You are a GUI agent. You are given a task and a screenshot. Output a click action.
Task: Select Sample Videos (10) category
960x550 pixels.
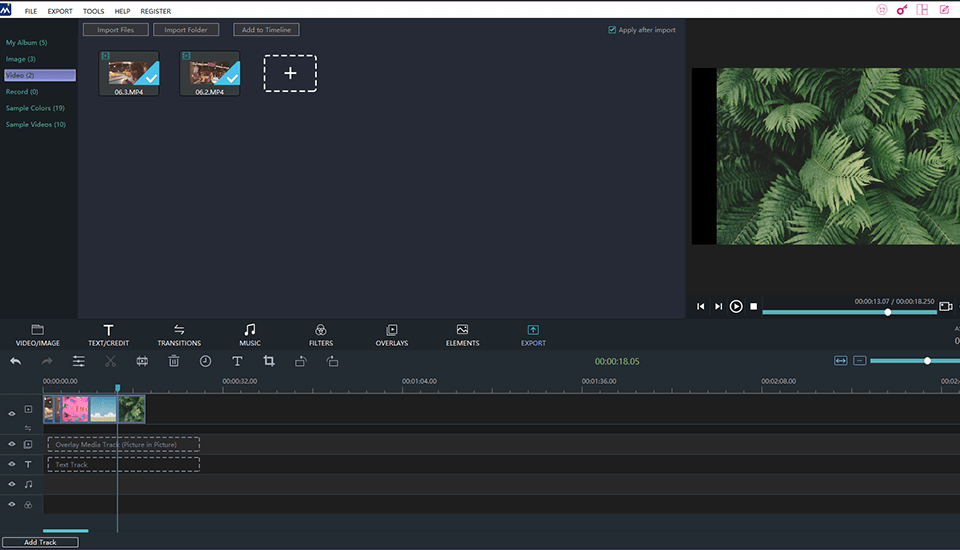pyautogui.click(x=36, y=124)
